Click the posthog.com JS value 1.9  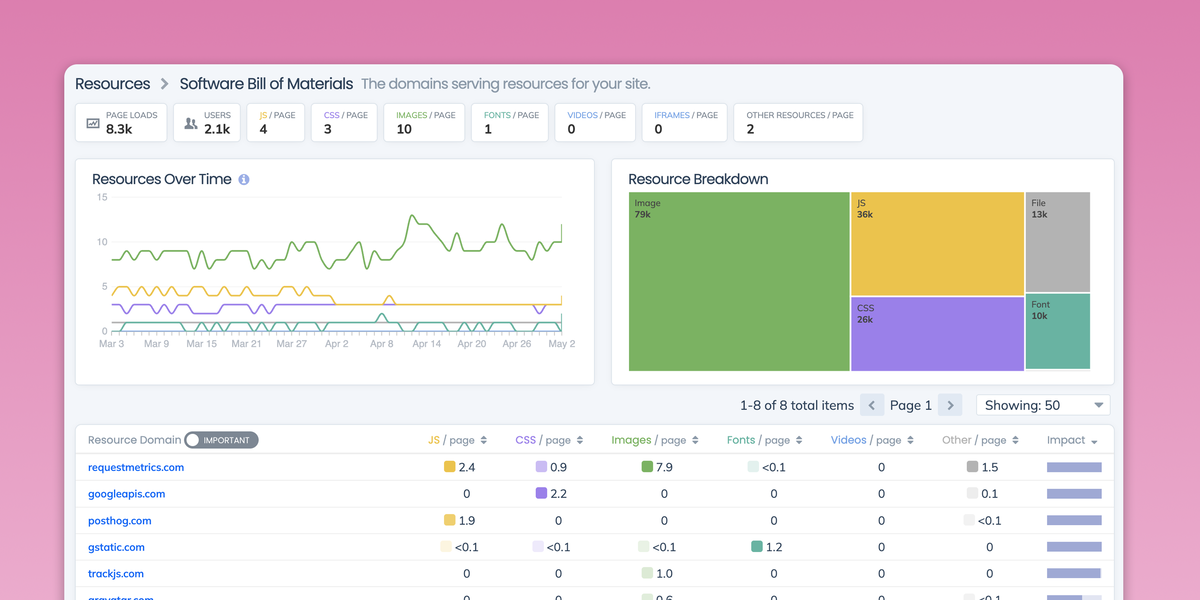[466, 520]
